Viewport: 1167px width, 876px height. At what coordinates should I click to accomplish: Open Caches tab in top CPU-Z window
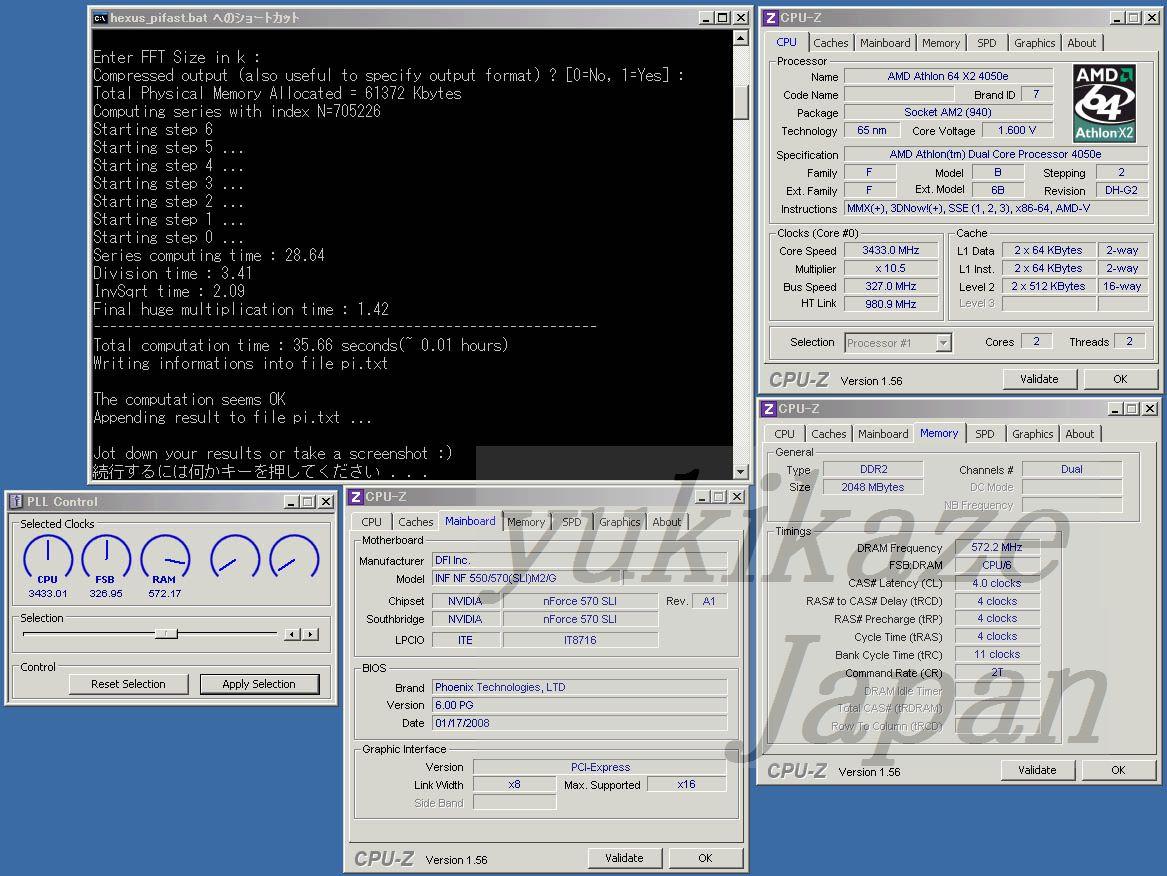831,43
